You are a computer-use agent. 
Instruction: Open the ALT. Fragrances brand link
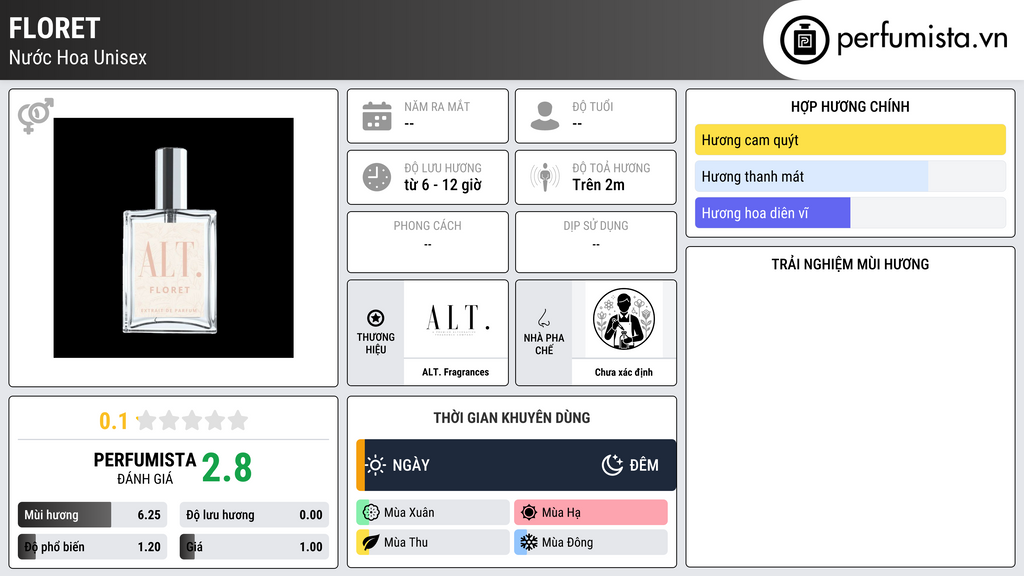(x=455, y=372)
